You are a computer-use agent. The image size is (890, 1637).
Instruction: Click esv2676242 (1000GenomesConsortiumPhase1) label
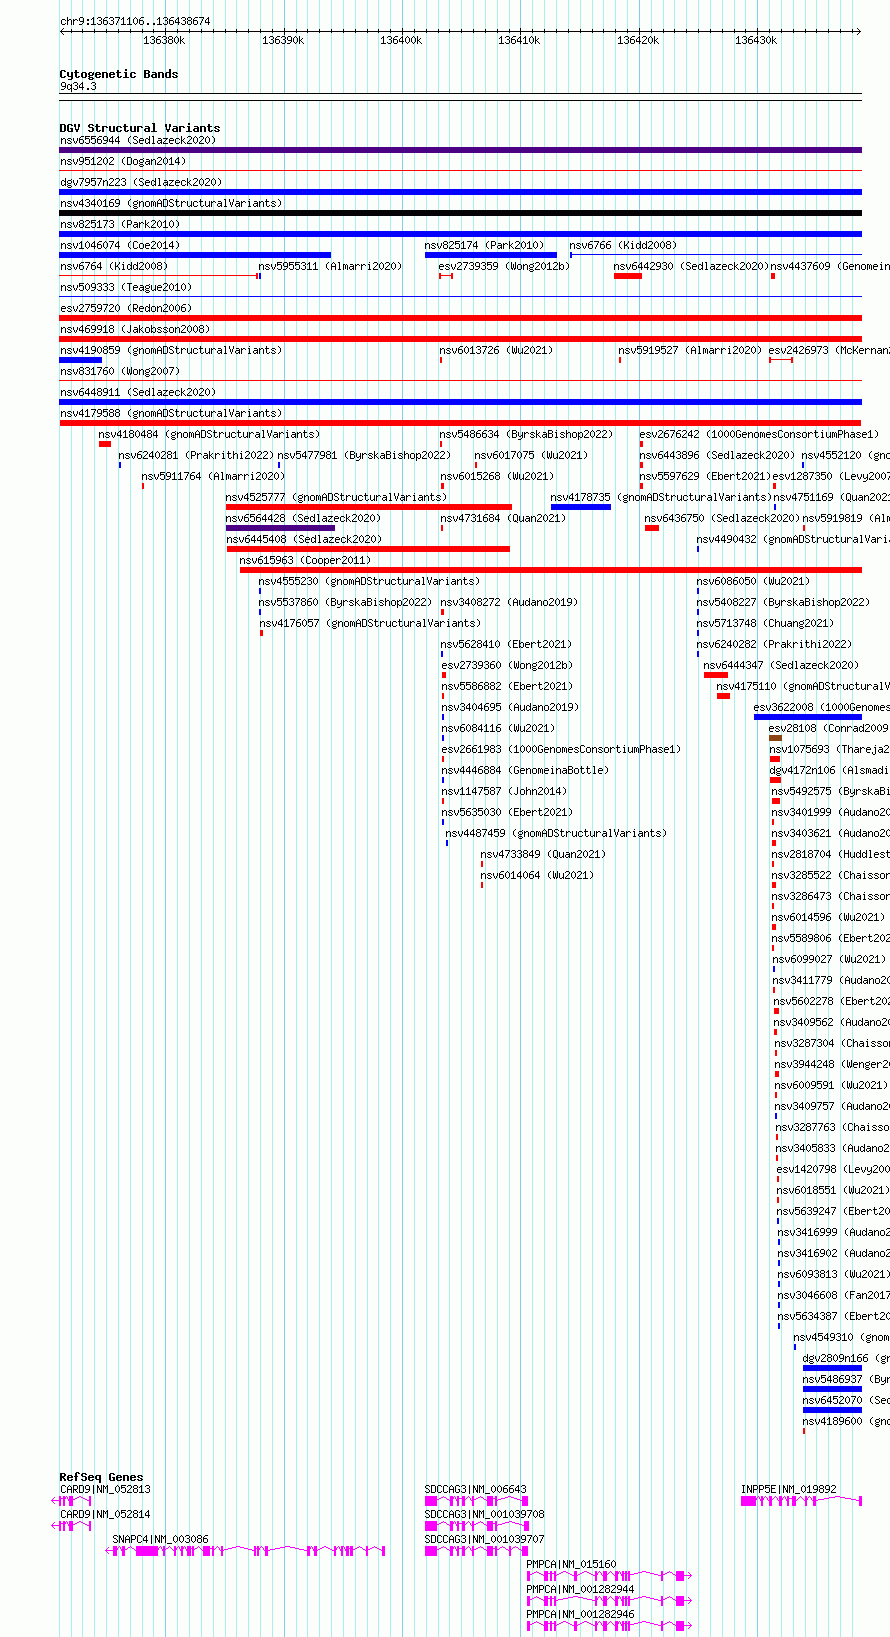[759, 434]
